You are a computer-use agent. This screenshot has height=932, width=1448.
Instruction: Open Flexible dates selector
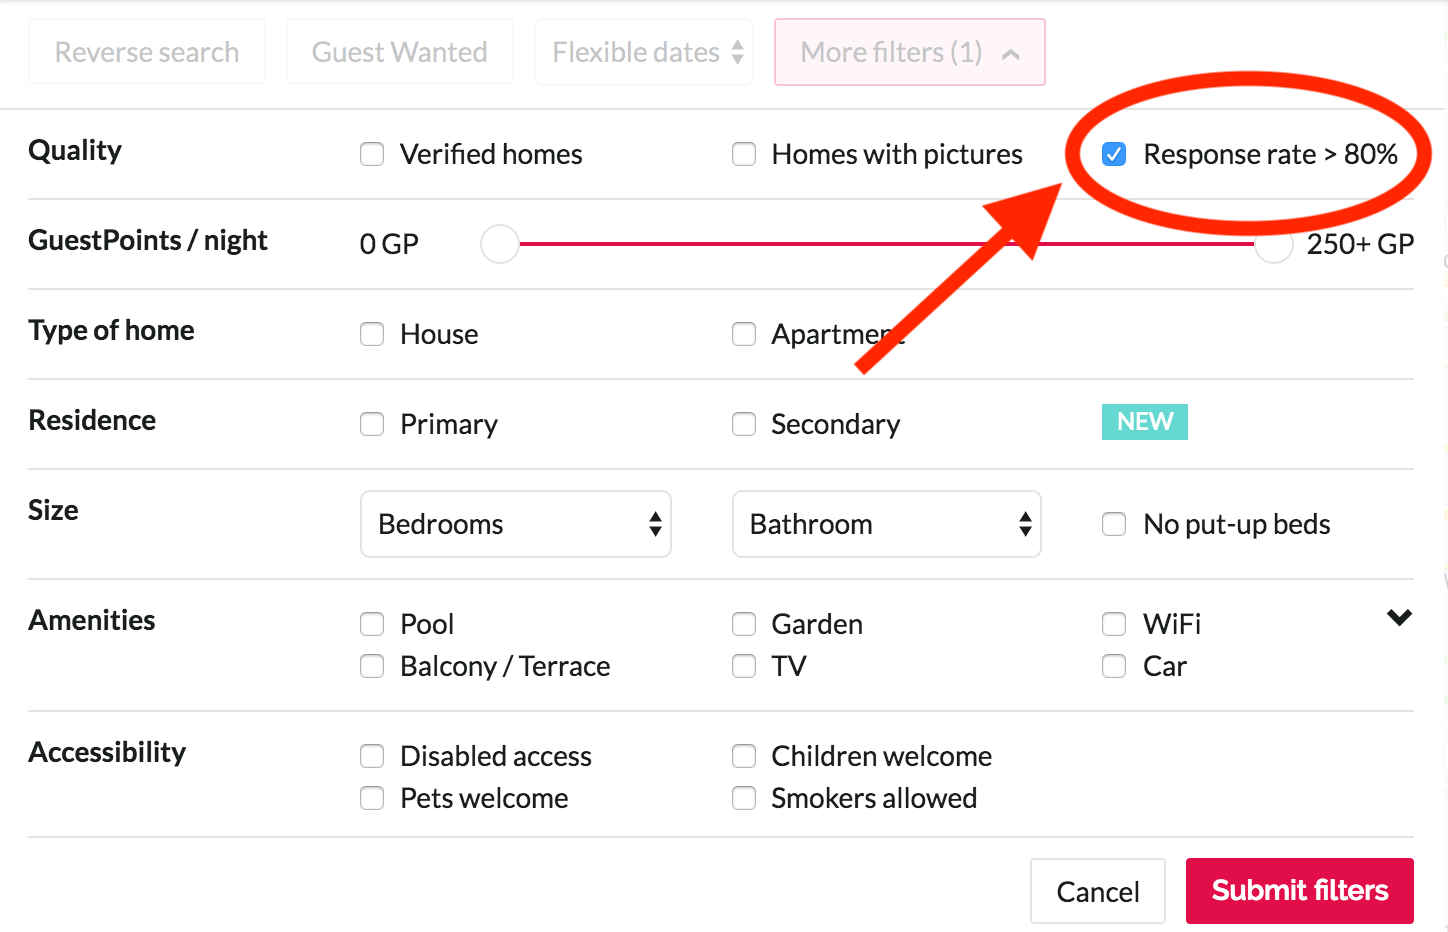[x=644, y=52]
